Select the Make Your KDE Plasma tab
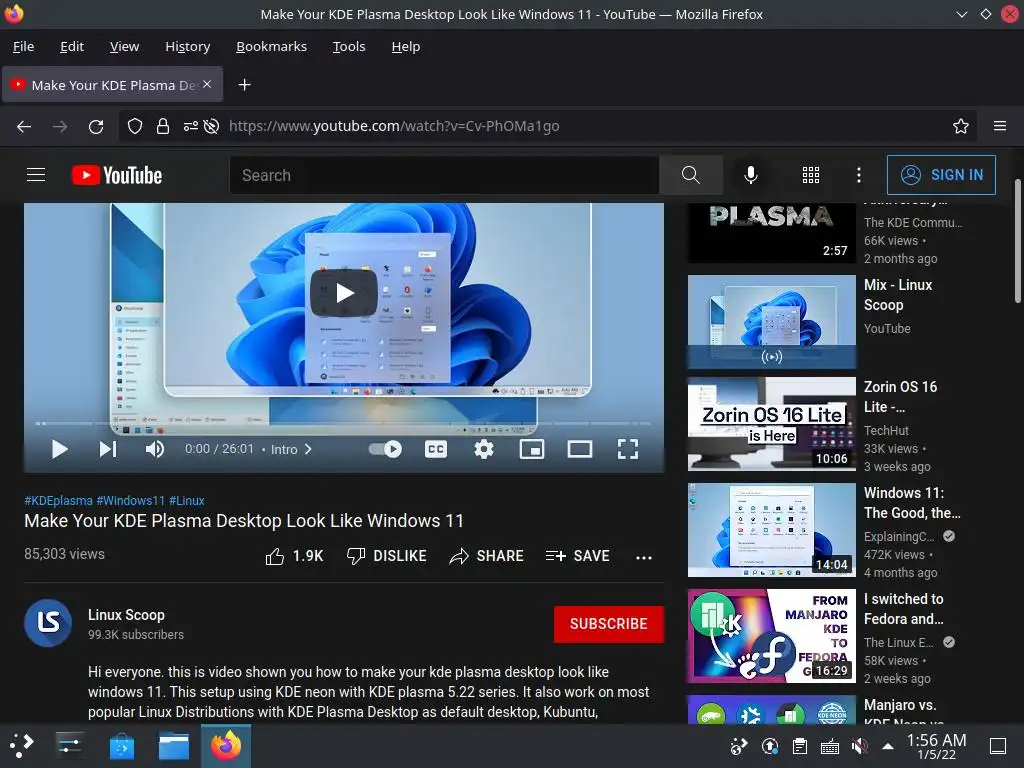Viewport: 1024px width, 768px height. pyautogui.click(x=112, y=85)
